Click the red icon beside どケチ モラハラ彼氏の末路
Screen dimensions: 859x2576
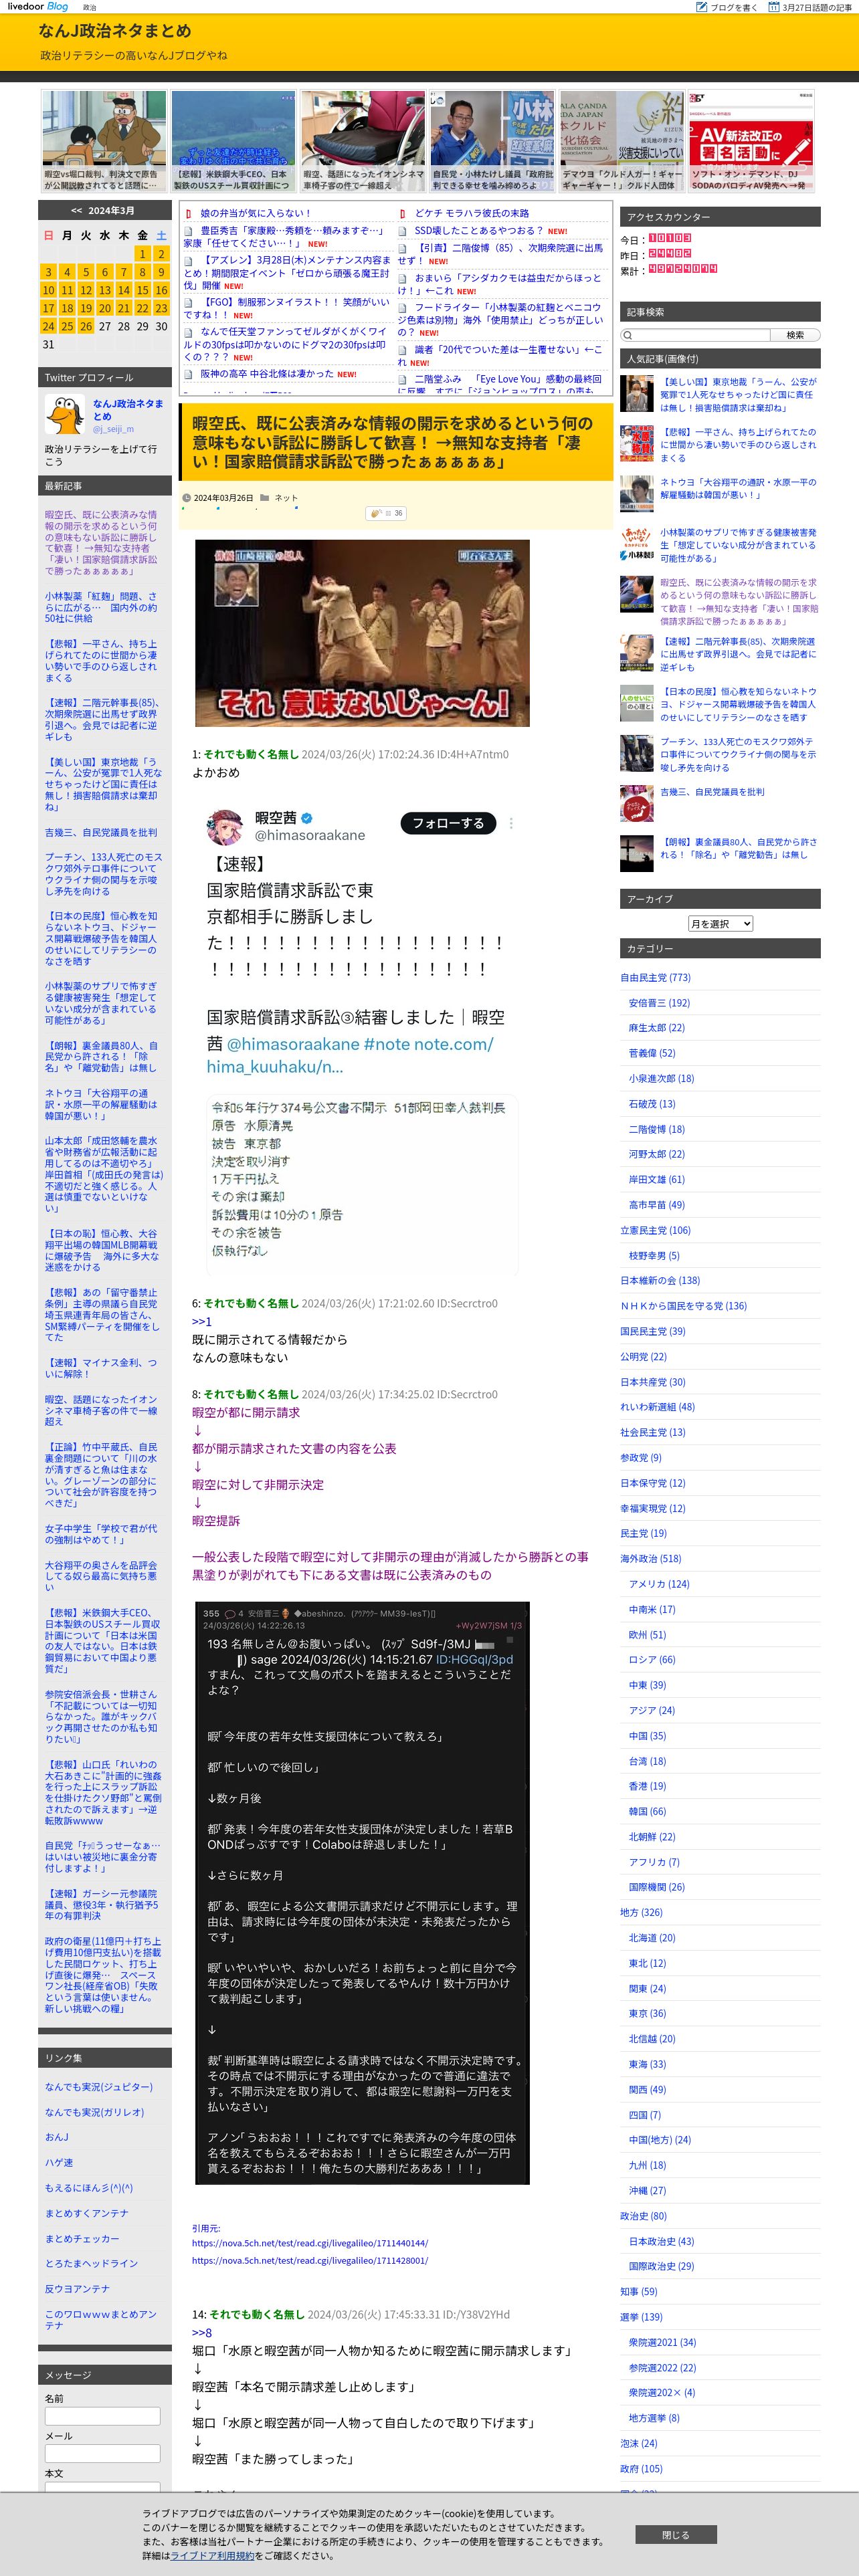tap(403, 213)
